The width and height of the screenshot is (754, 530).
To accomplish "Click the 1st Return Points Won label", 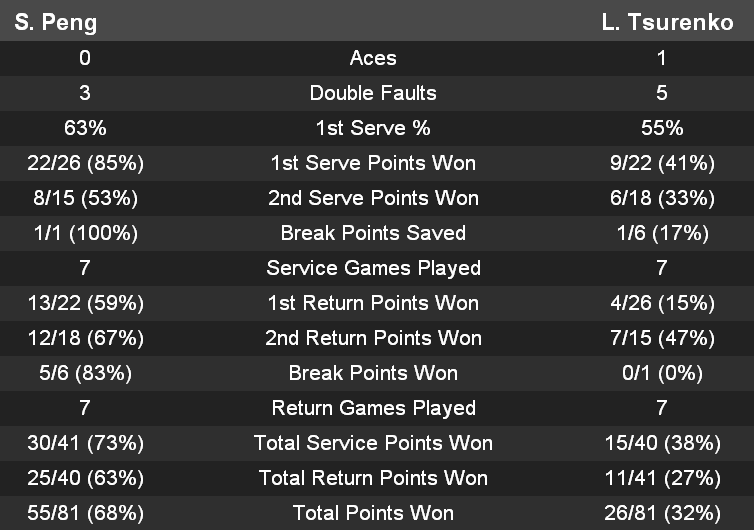I will (373, 303).
